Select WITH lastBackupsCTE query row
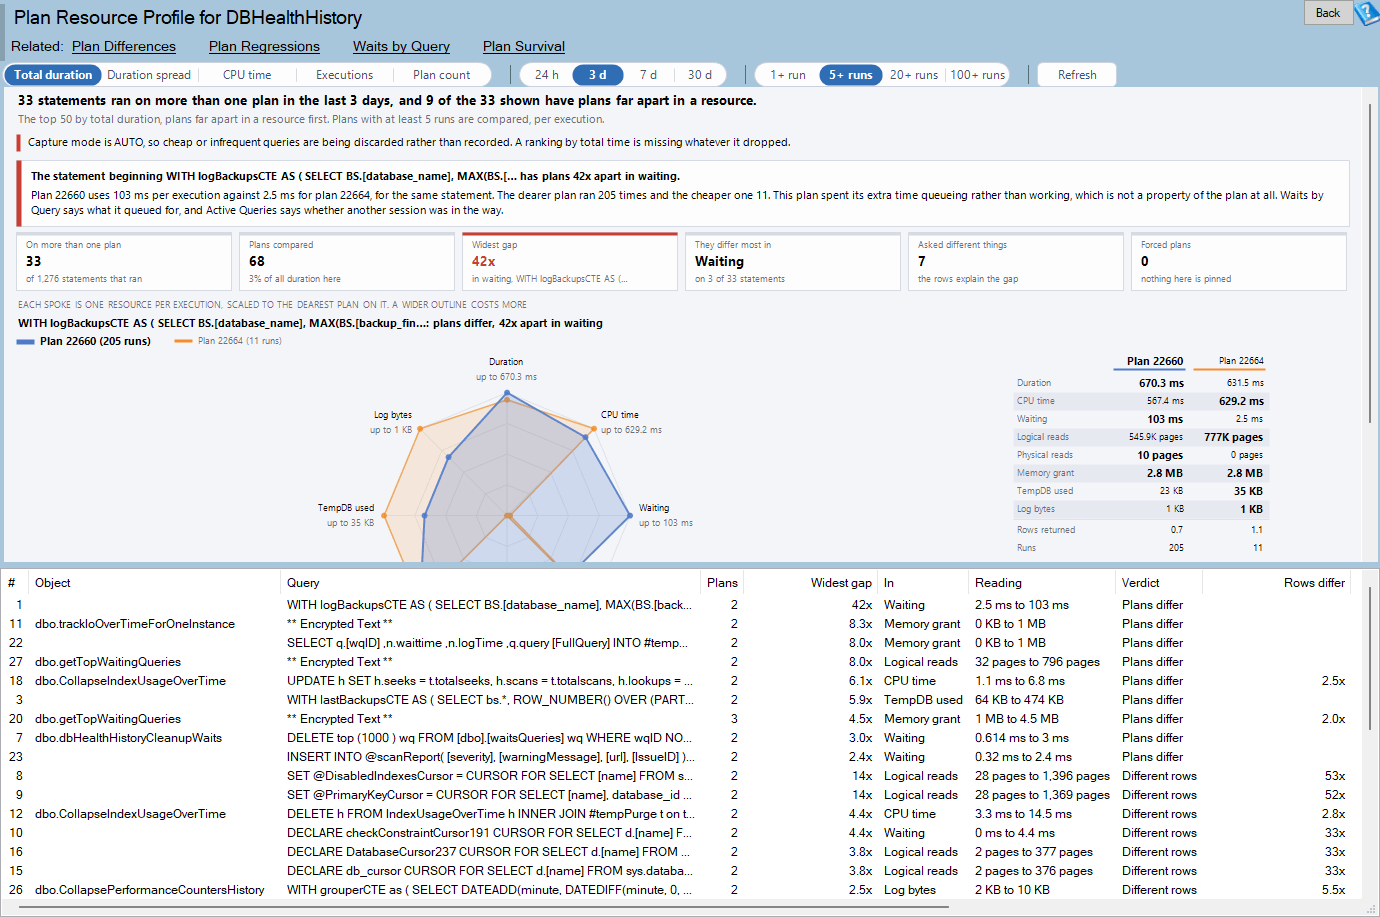This screenshot has height=917, width=1380. [680, 700]
